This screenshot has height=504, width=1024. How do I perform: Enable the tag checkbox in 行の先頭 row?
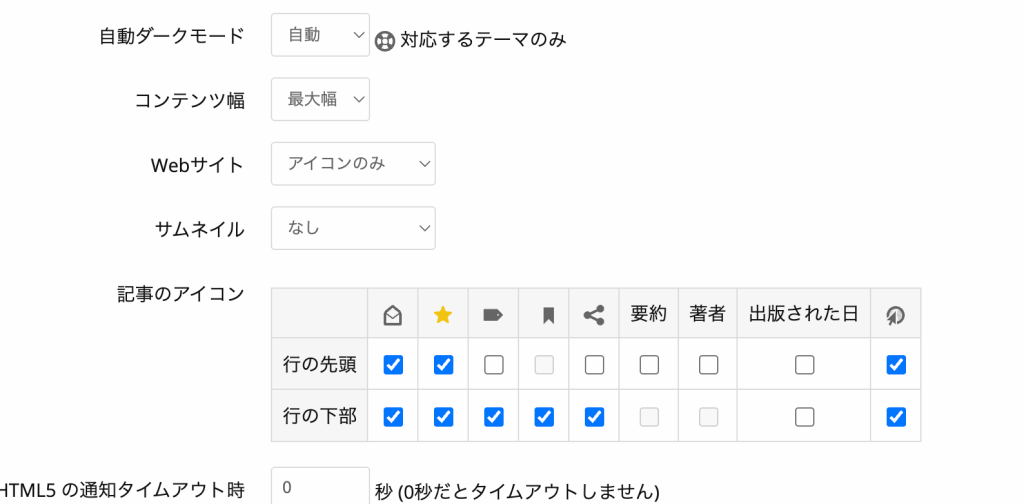click(x=493, y=365)
